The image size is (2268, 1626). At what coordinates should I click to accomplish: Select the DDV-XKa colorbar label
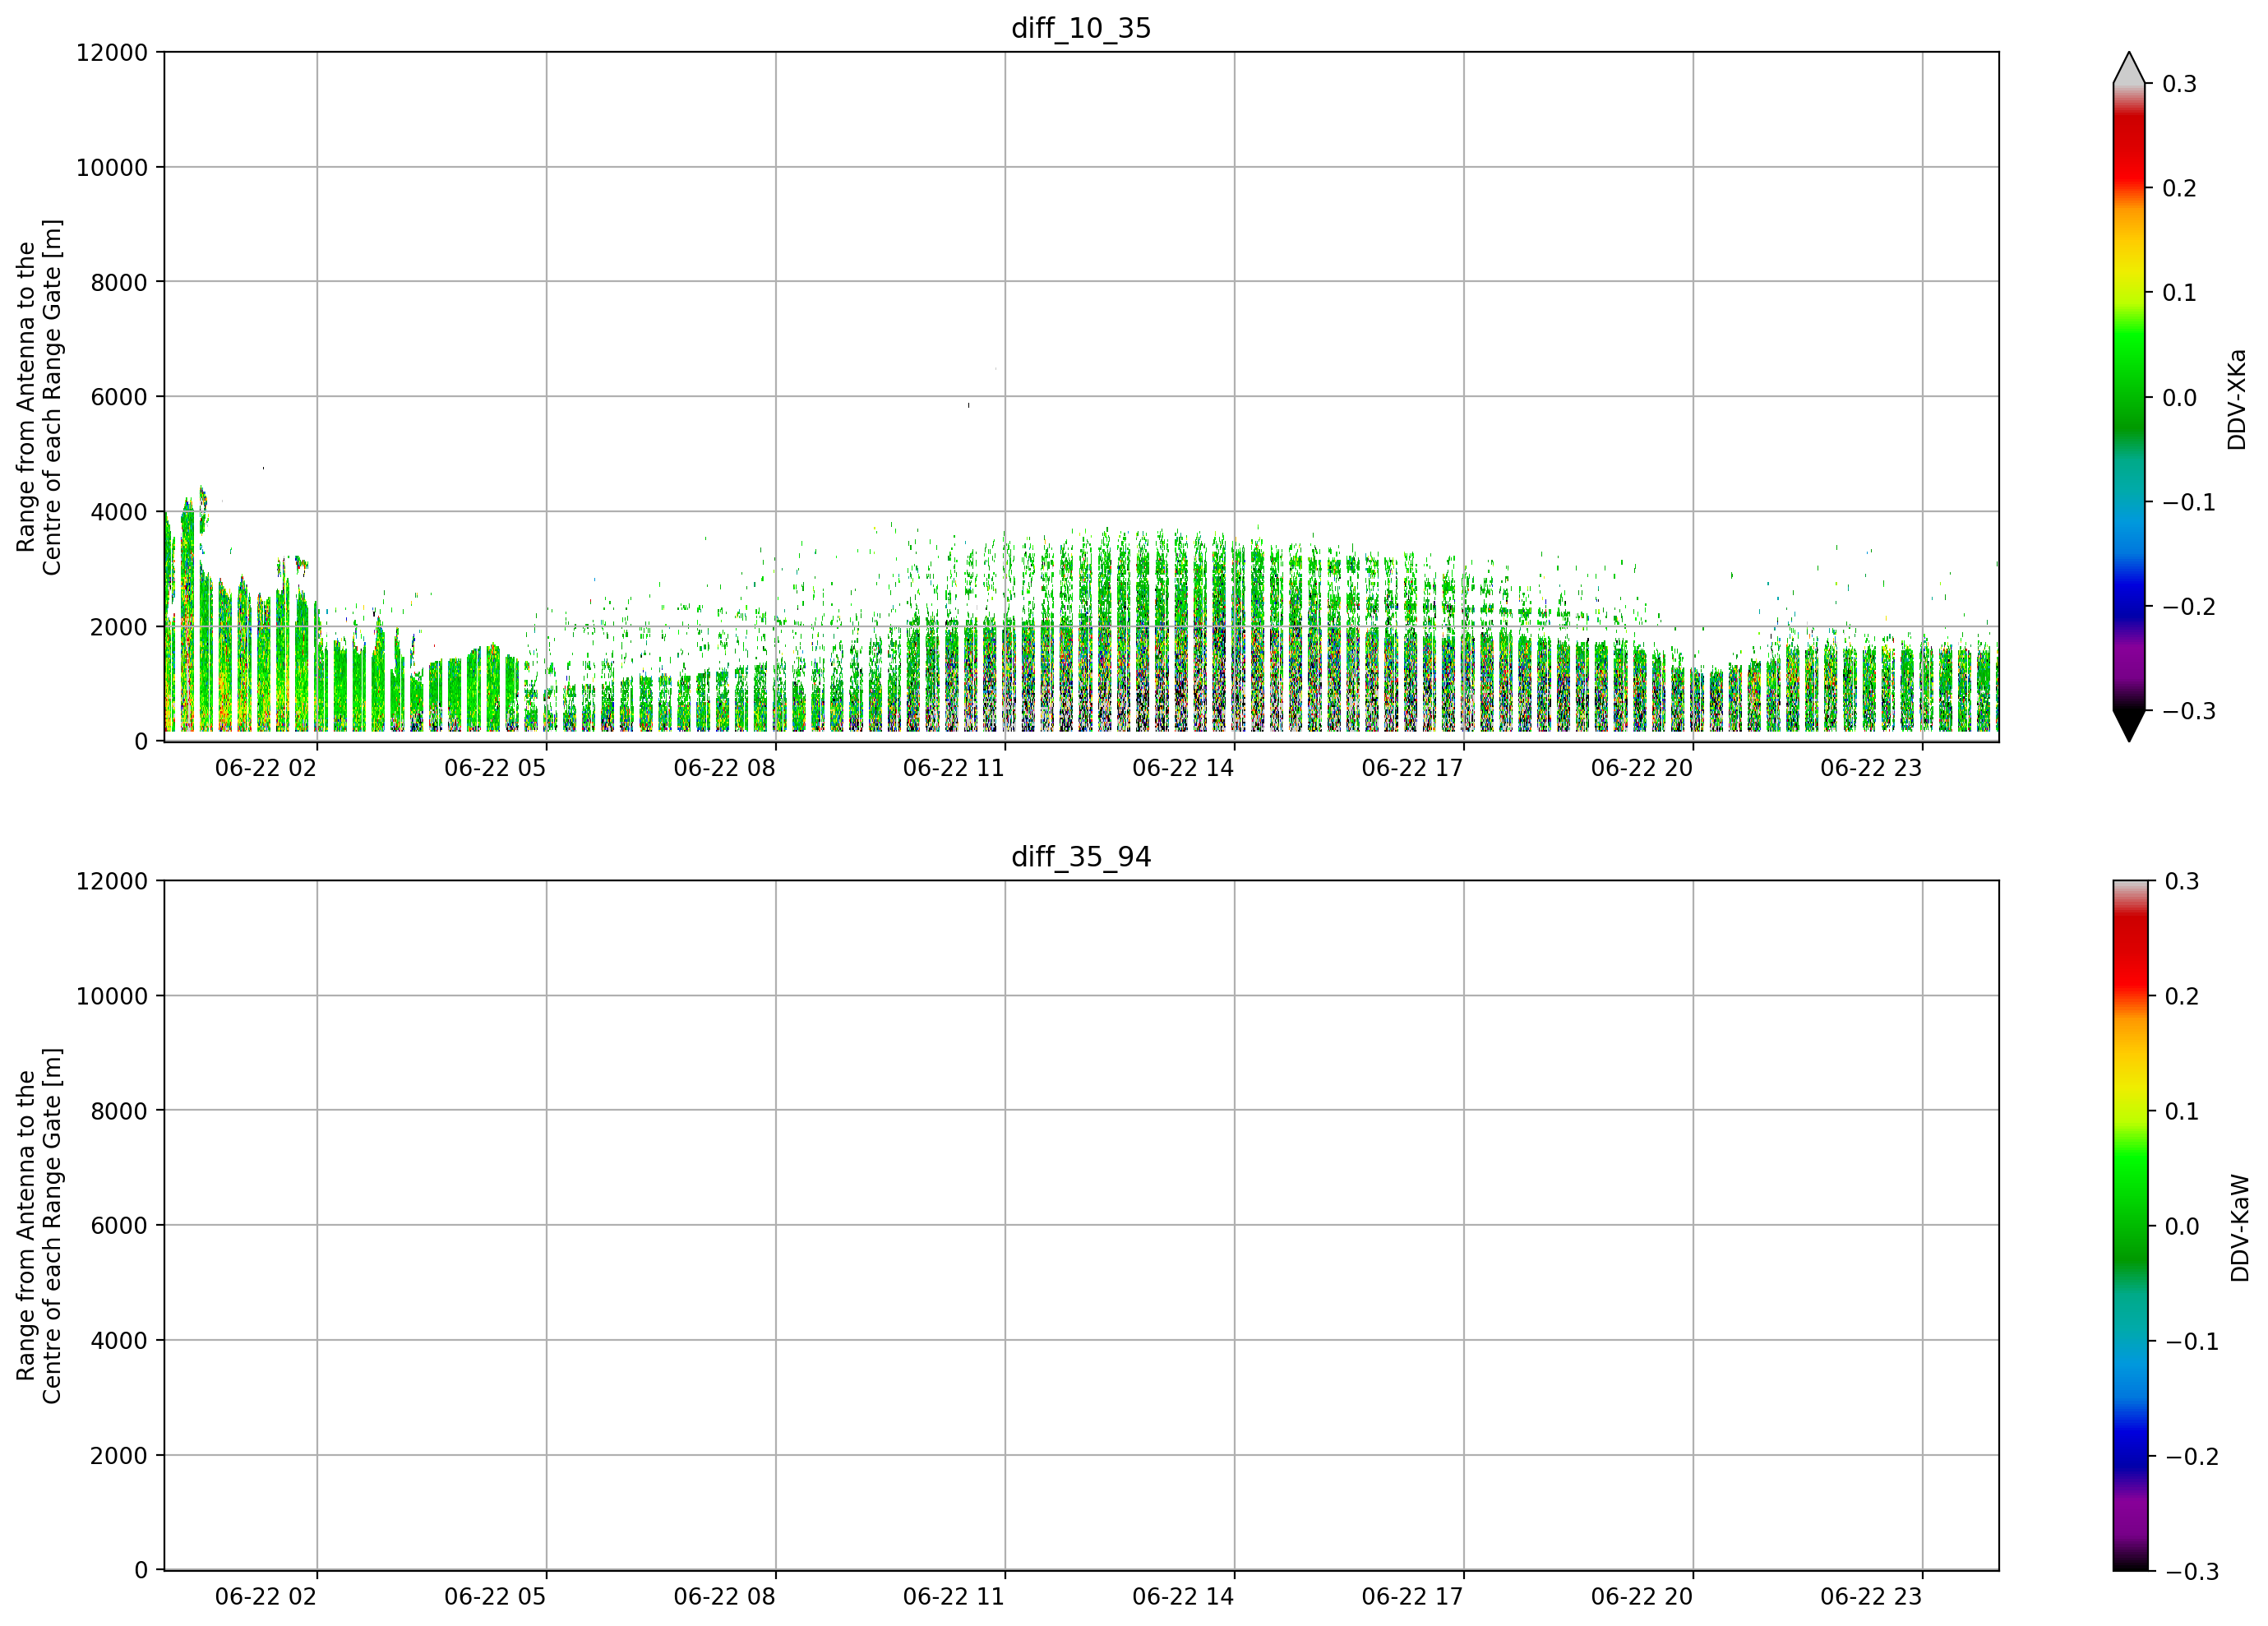click(2237, 399)
